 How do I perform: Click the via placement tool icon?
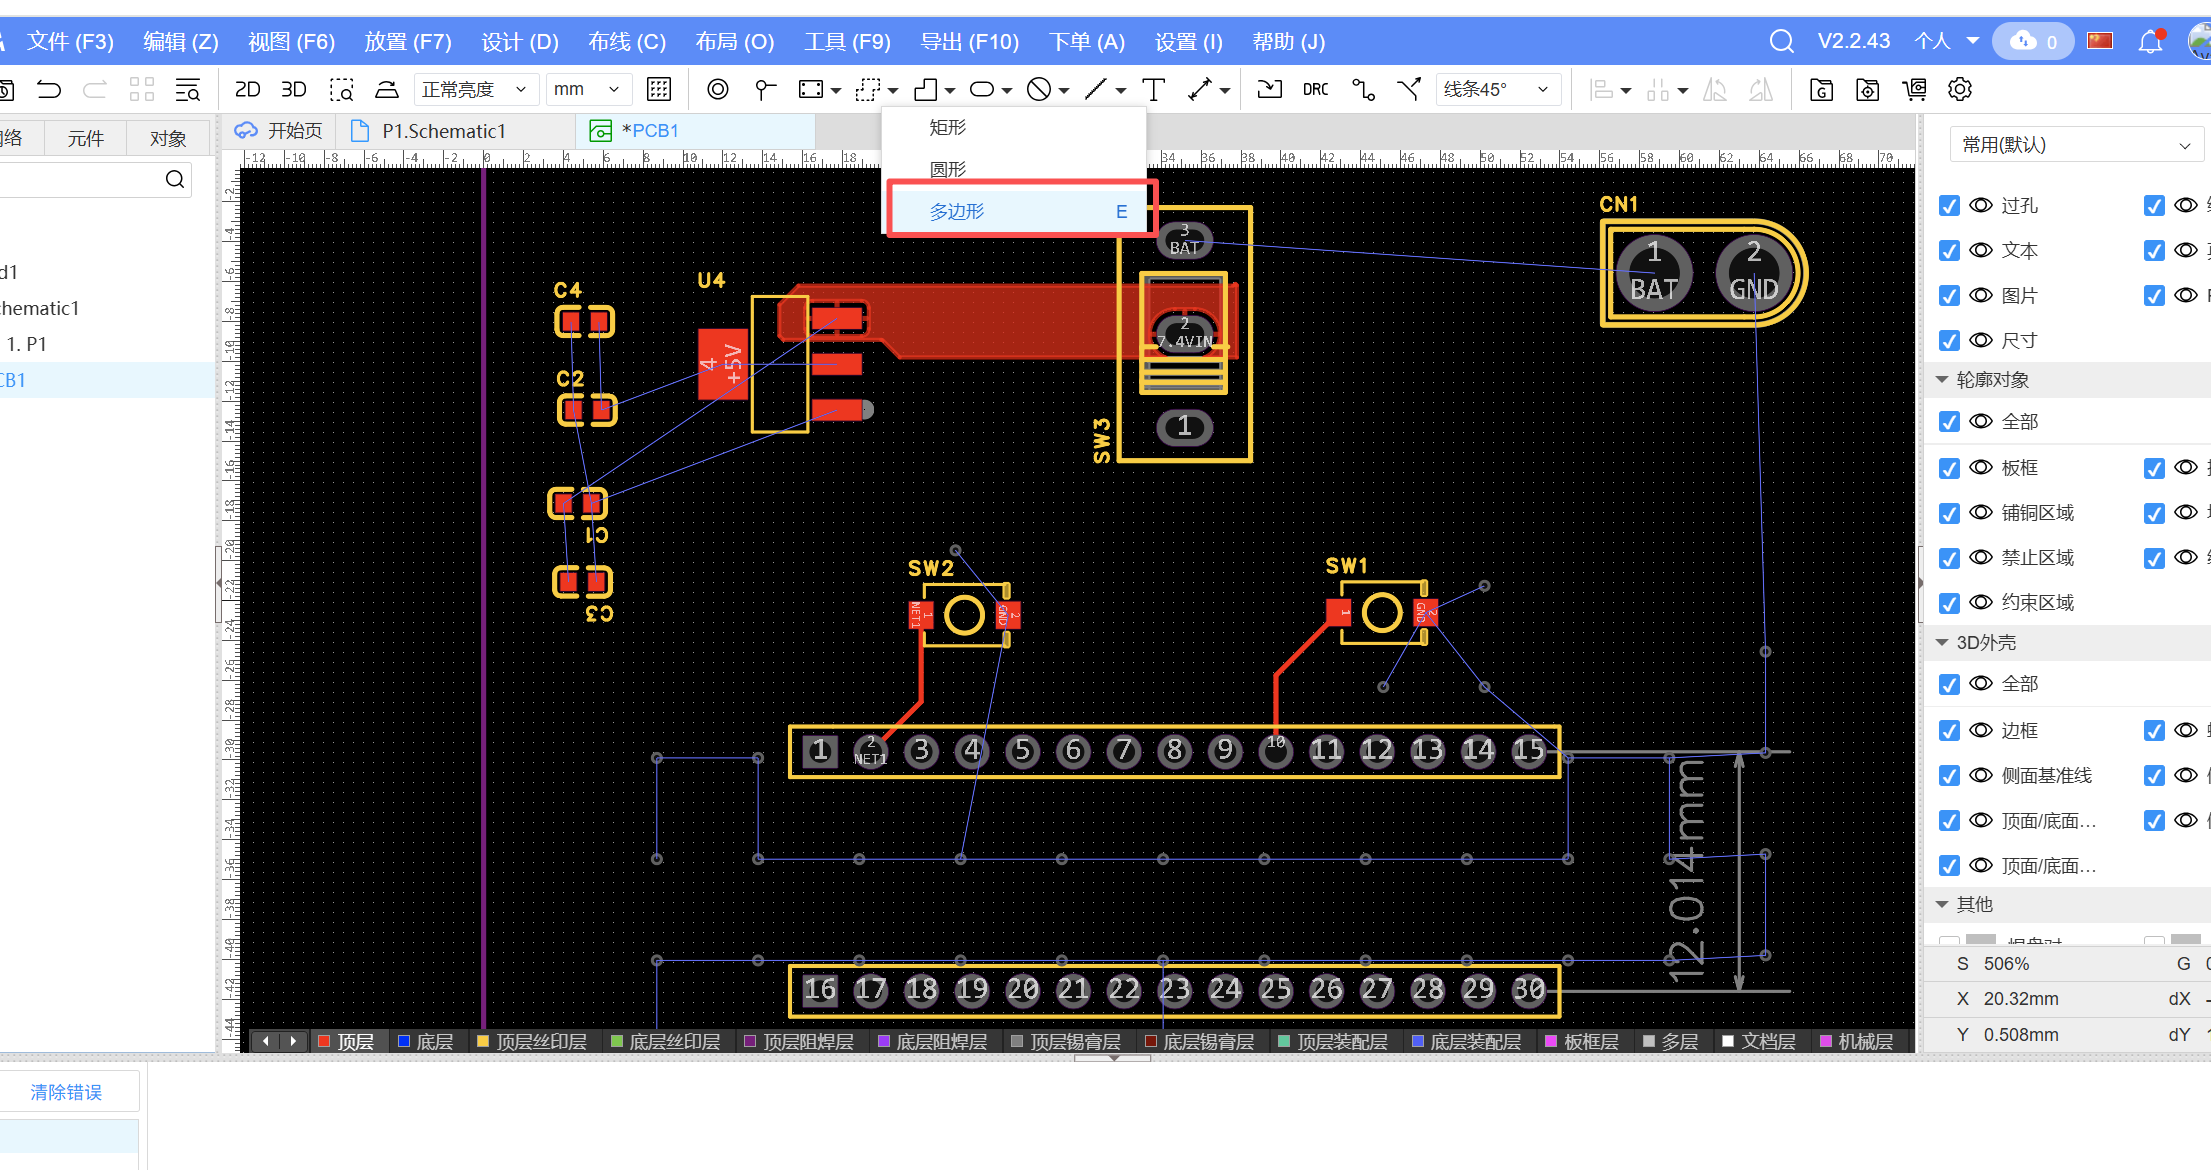tap(717, 90)
